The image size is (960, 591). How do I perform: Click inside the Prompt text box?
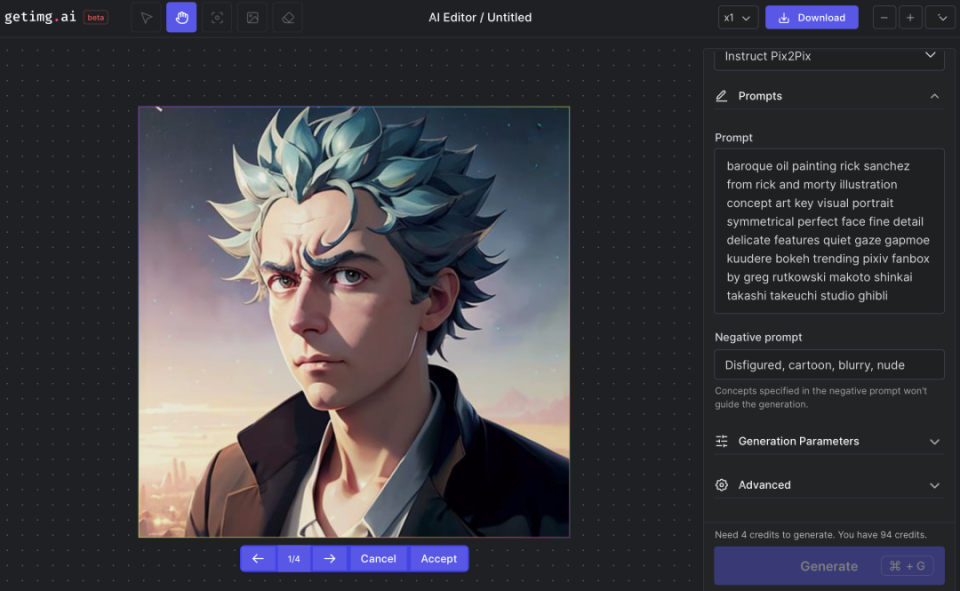pyautogui.click(x=829, y=231)
